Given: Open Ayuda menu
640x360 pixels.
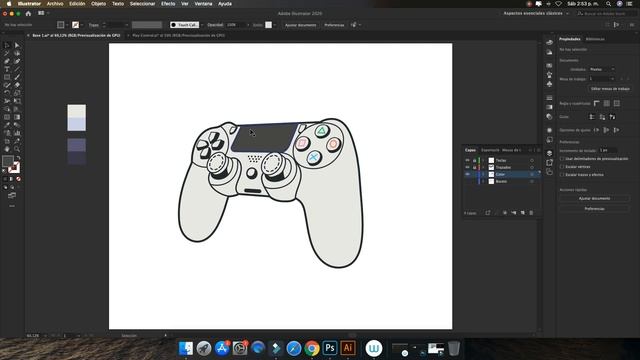Looking at the screenshot, I should (225, 4).
